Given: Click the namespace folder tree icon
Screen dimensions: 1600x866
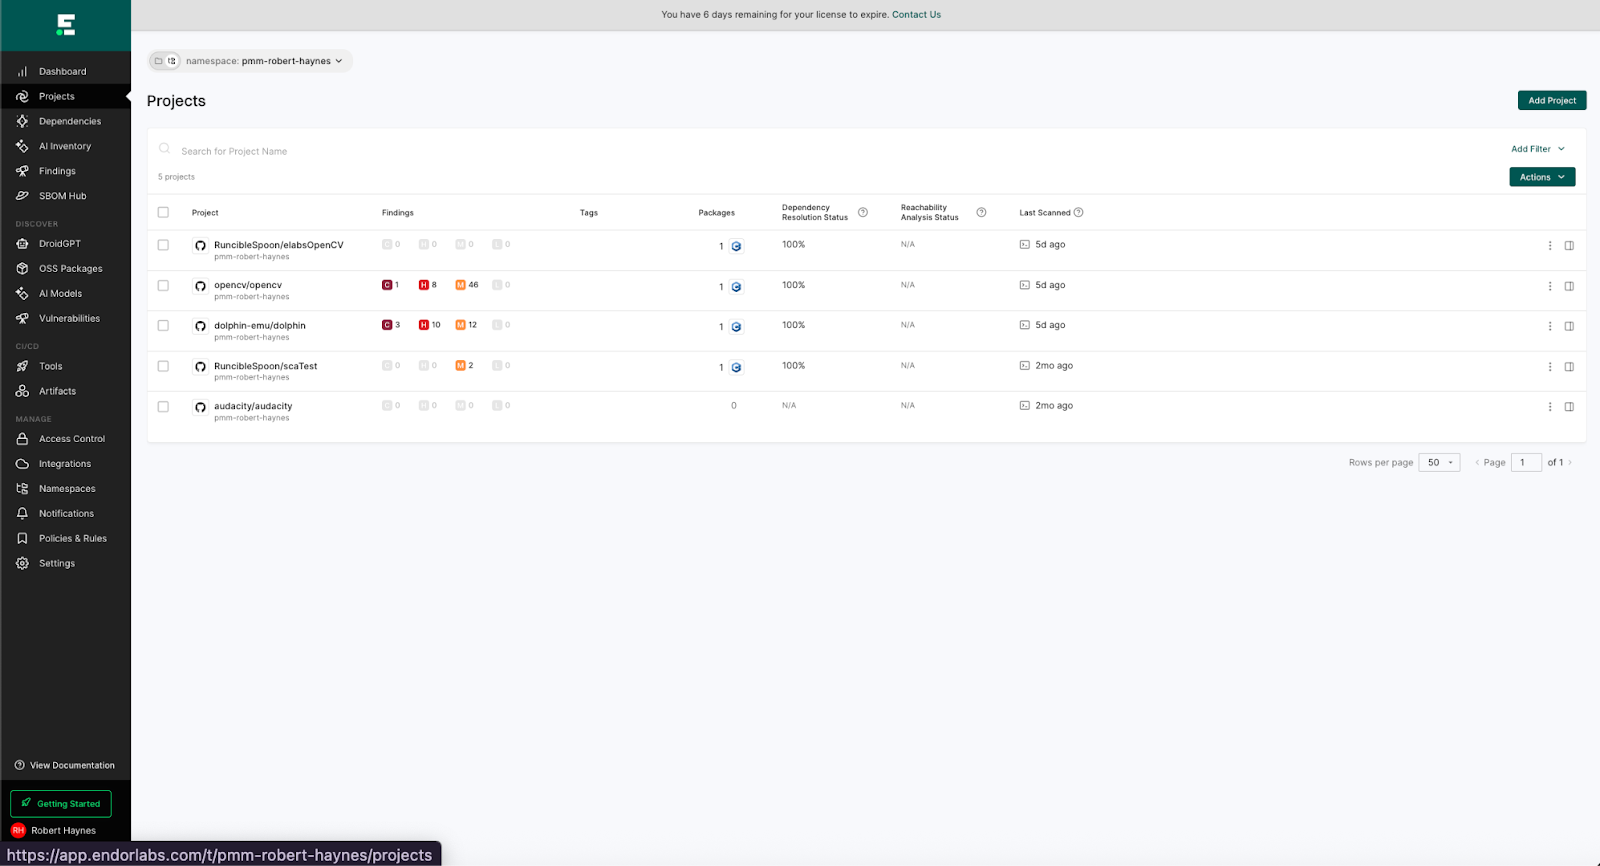Looking at the screenshot, I should (x=172, y=61).
